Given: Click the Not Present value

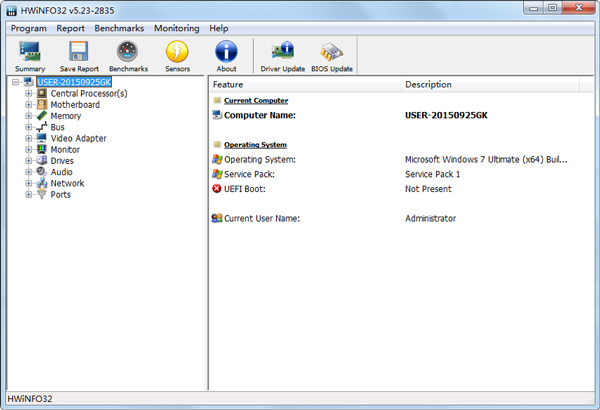Looking at the screenshot, I should click(x=428, y=189).
